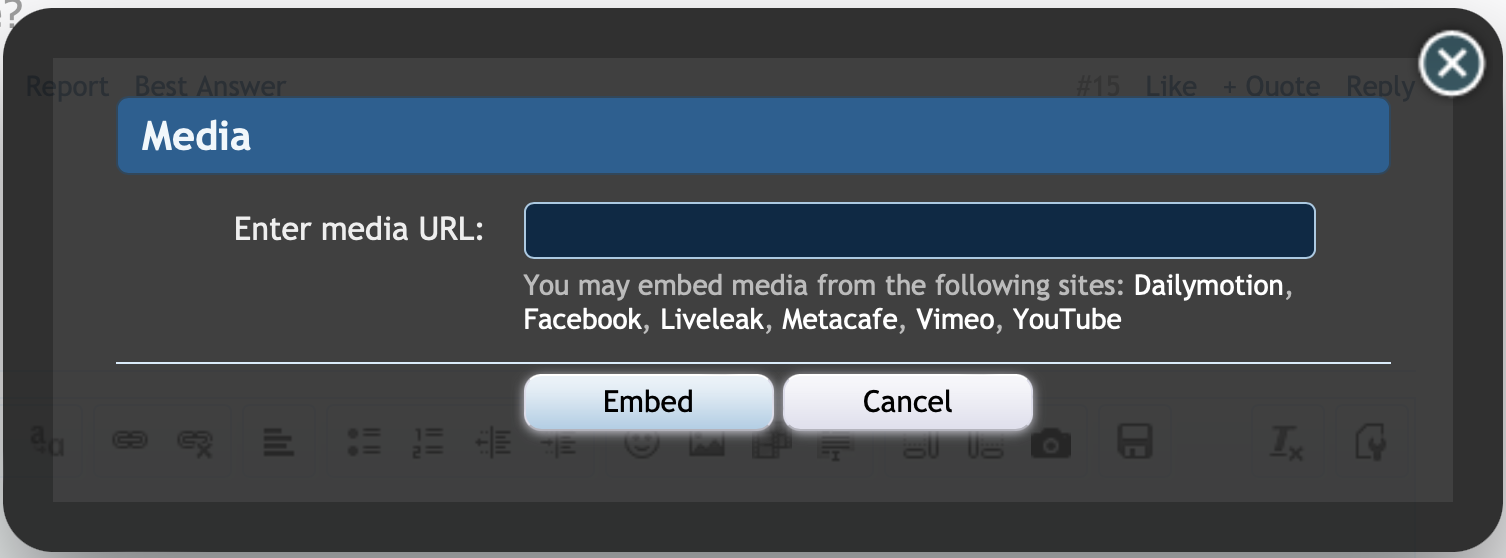Focus the Enter media URL field
Screen dimensions: 1506x558
[x=919, y=230]
